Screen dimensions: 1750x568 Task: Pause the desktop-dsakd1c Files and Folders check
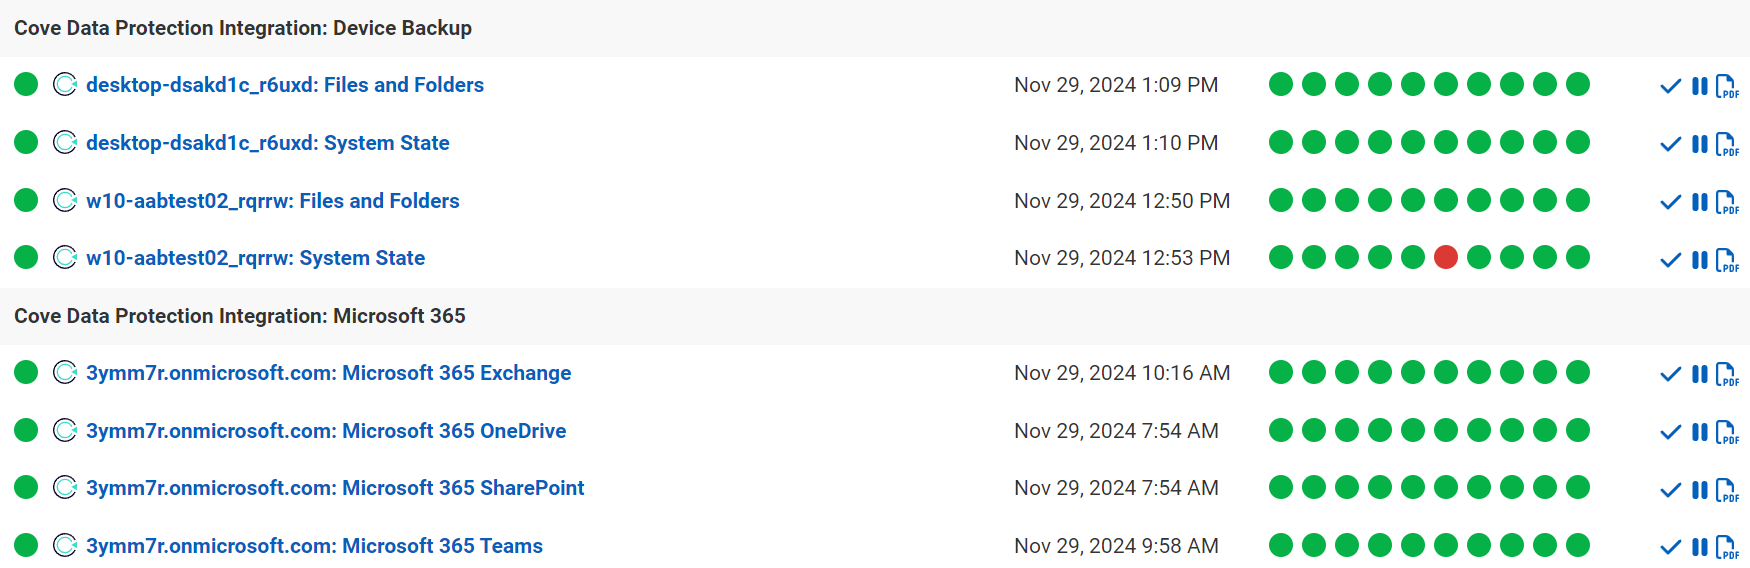point(1699,86)
